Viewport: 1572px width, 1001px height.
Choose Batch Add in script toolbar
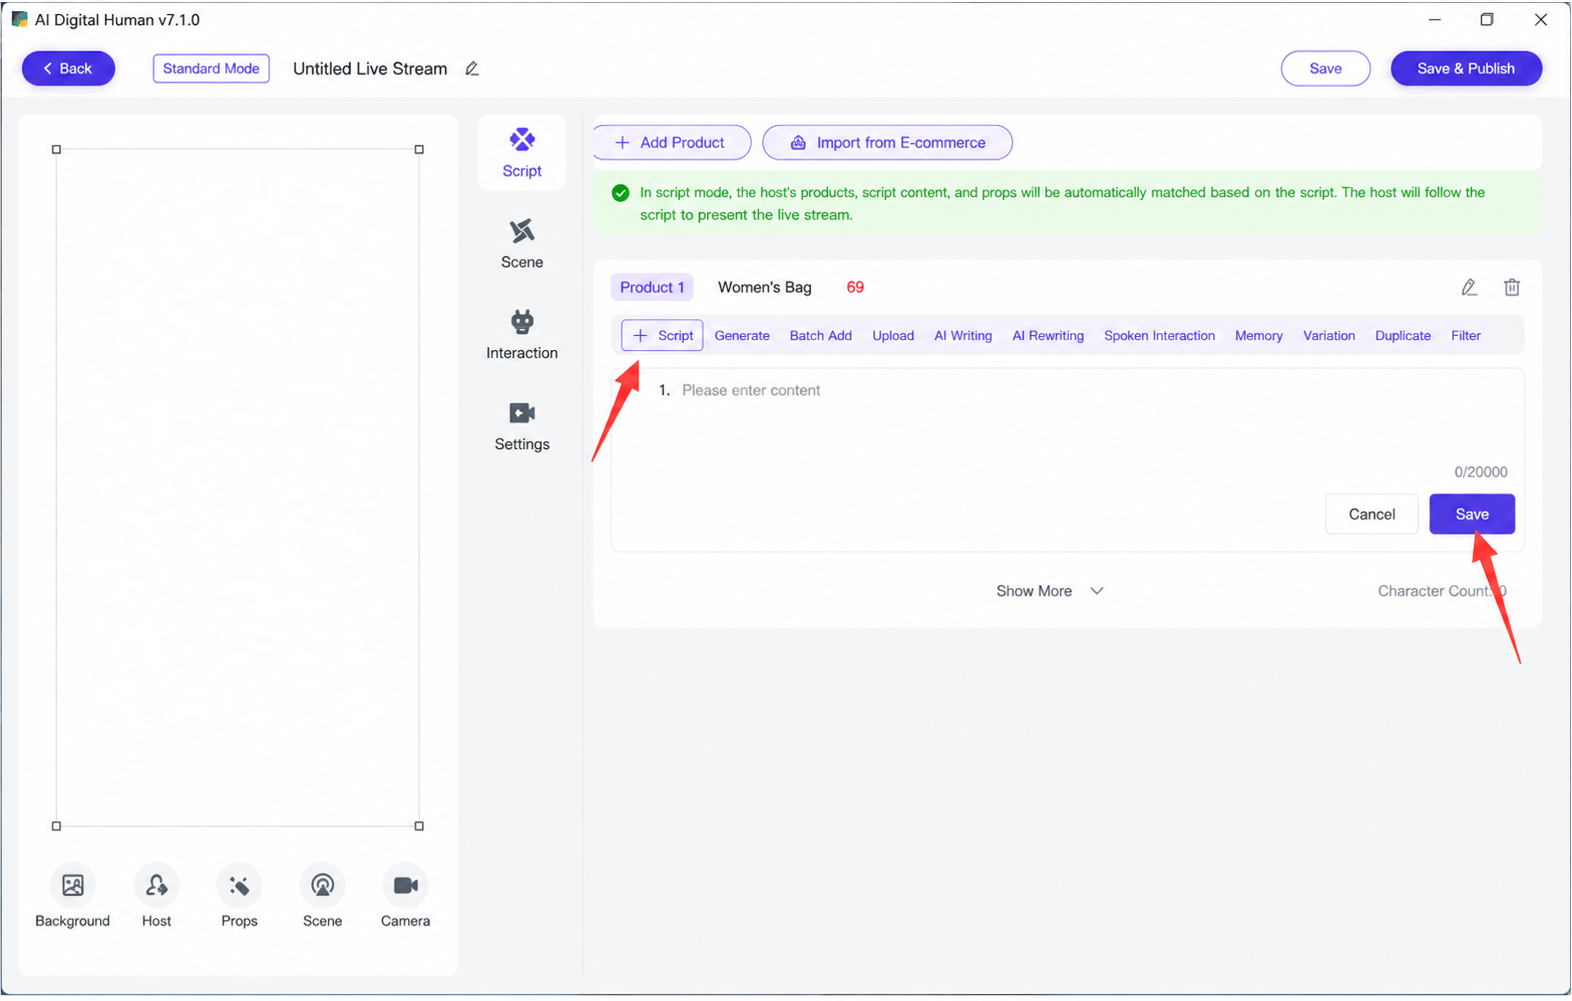click(821, 336)
